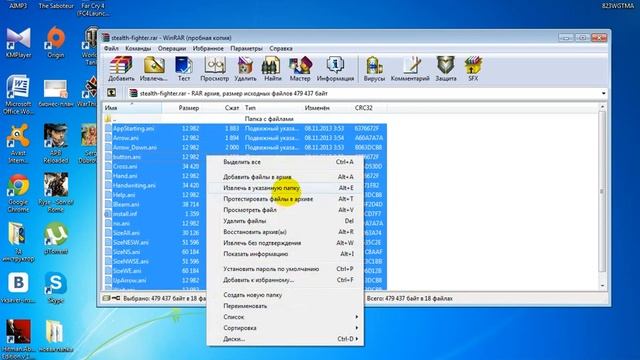
Task: Choose Переименовать entry
Action: (285, 306)
